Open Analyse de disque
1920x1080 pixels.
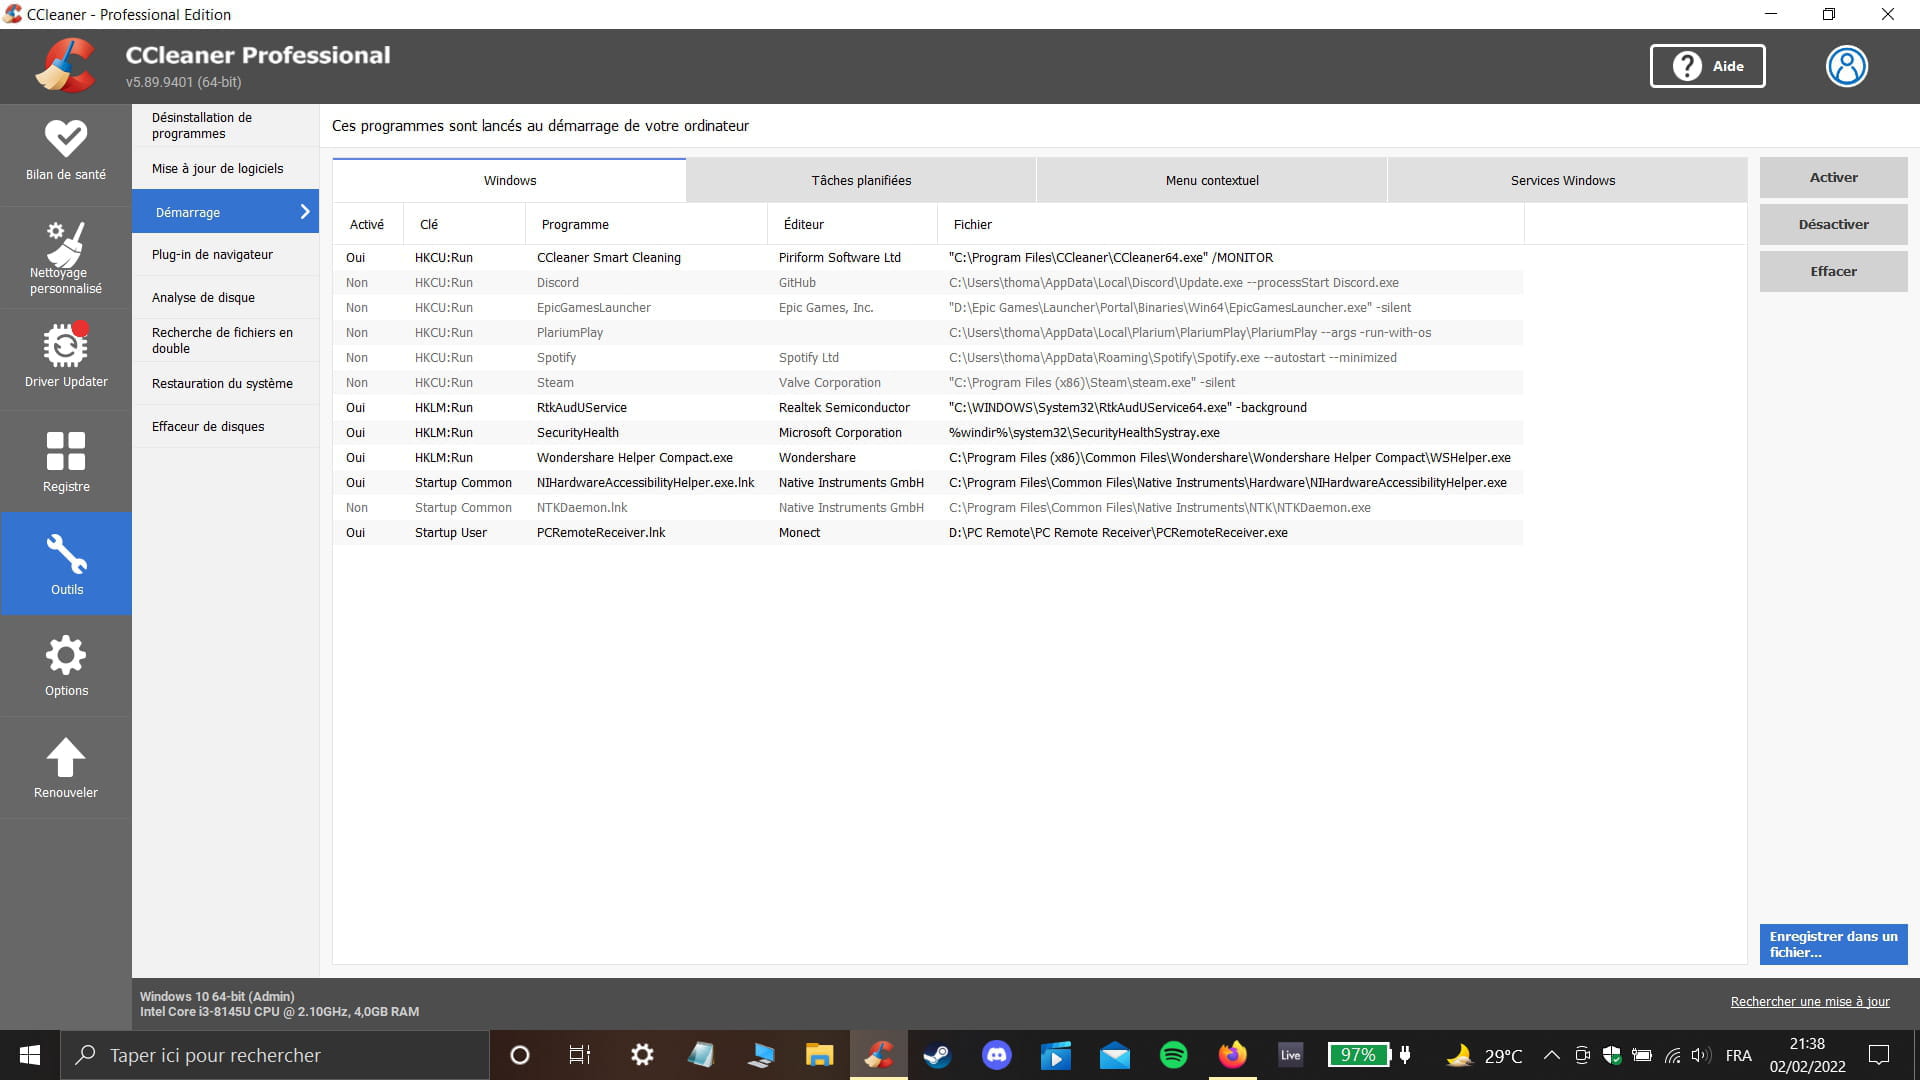coord(225,297)
